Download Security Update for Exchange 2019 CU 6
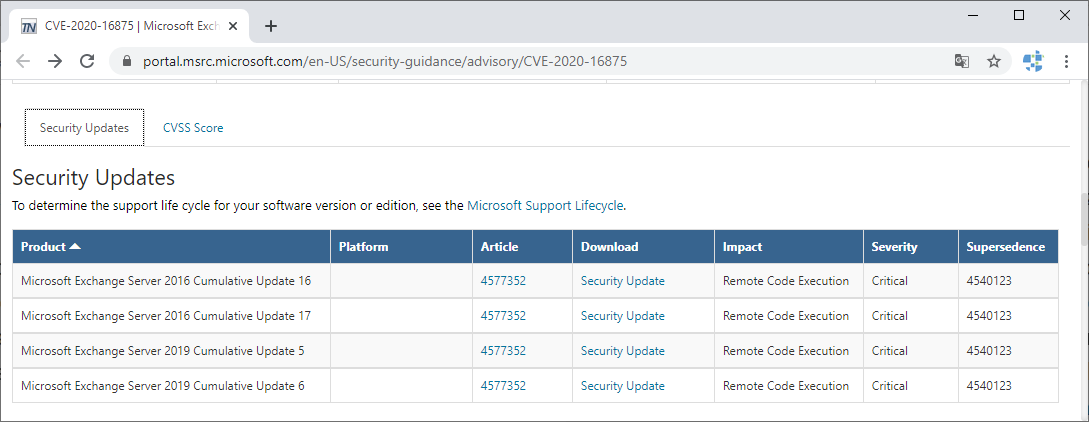This screenshot has height=422, width=1089. click(x=622, y=385)
